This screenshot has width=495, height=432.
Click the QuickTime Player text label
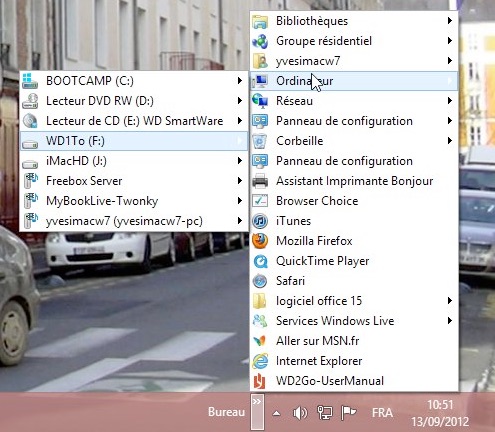323,261
